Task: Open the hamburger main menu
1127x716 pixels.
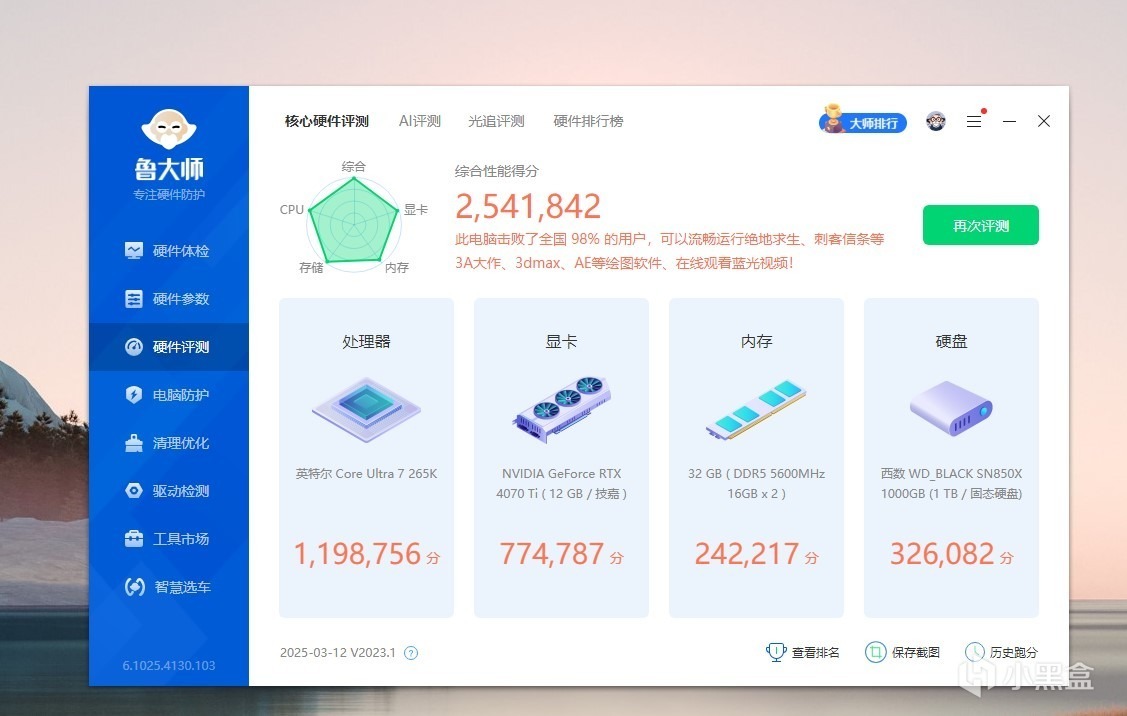Action: click(x=974, y=121)
